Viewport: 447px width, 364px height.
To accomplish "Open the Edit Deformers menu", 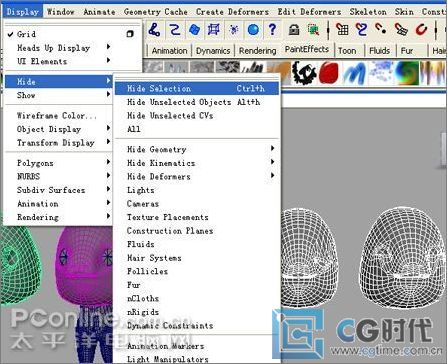I will click(x=309, y=12).
